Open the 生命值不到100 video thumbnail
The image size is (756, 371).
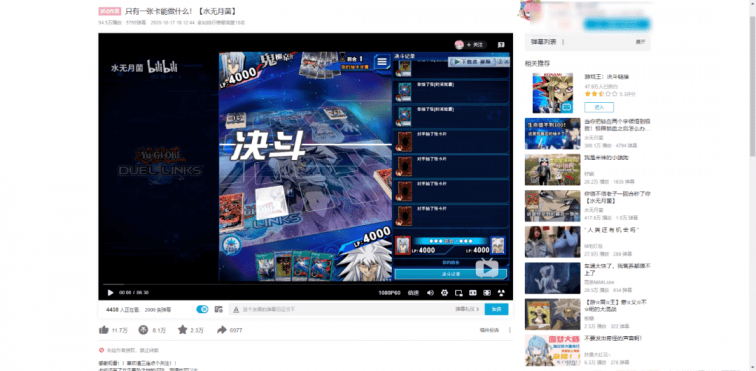(x=553, y=134)
